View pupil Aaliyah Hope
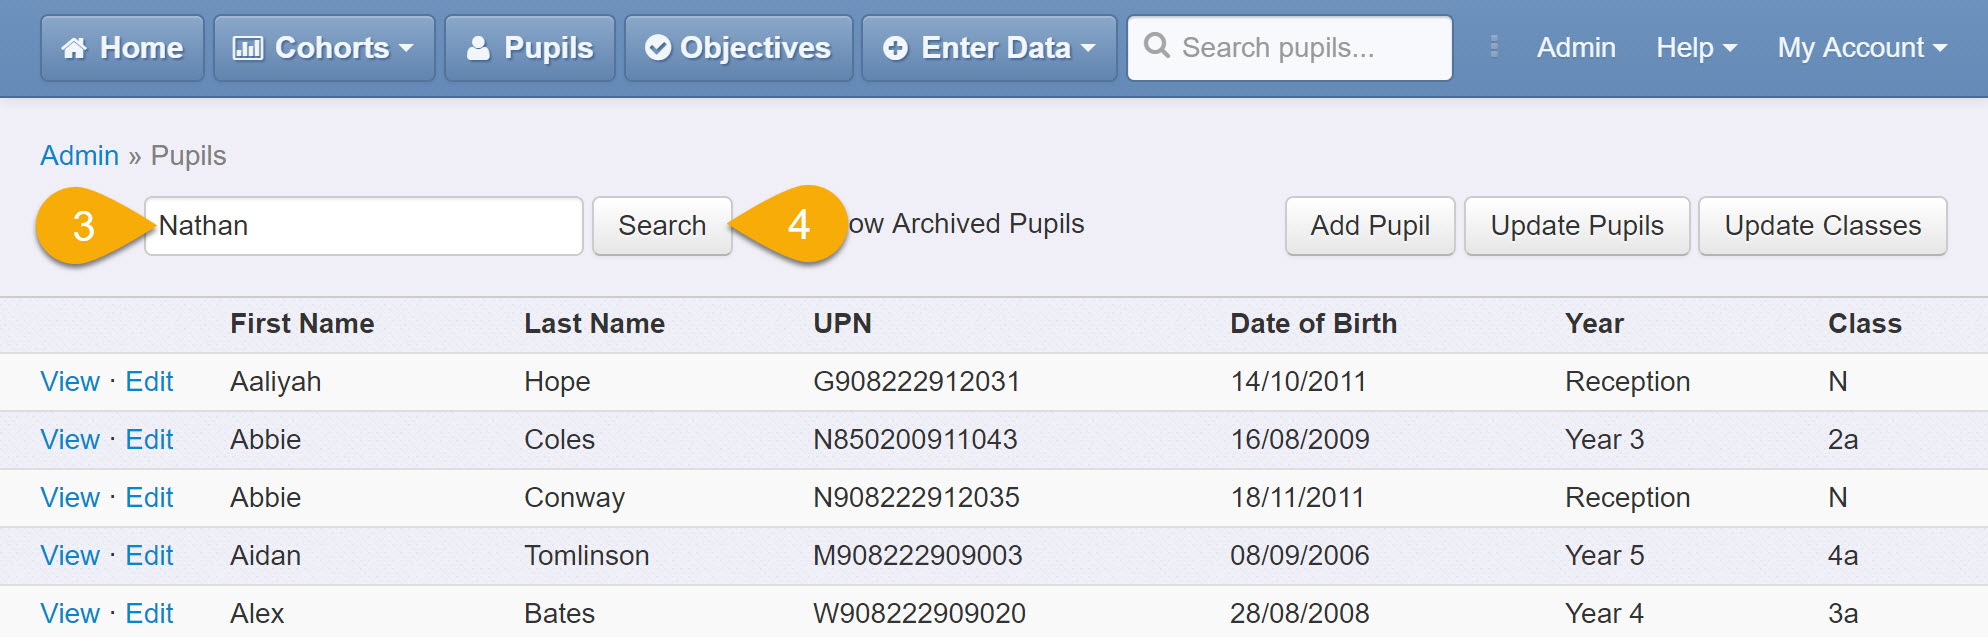Image resolution: width=1988 pixels, height=637 pixels. tap(70, 382)
